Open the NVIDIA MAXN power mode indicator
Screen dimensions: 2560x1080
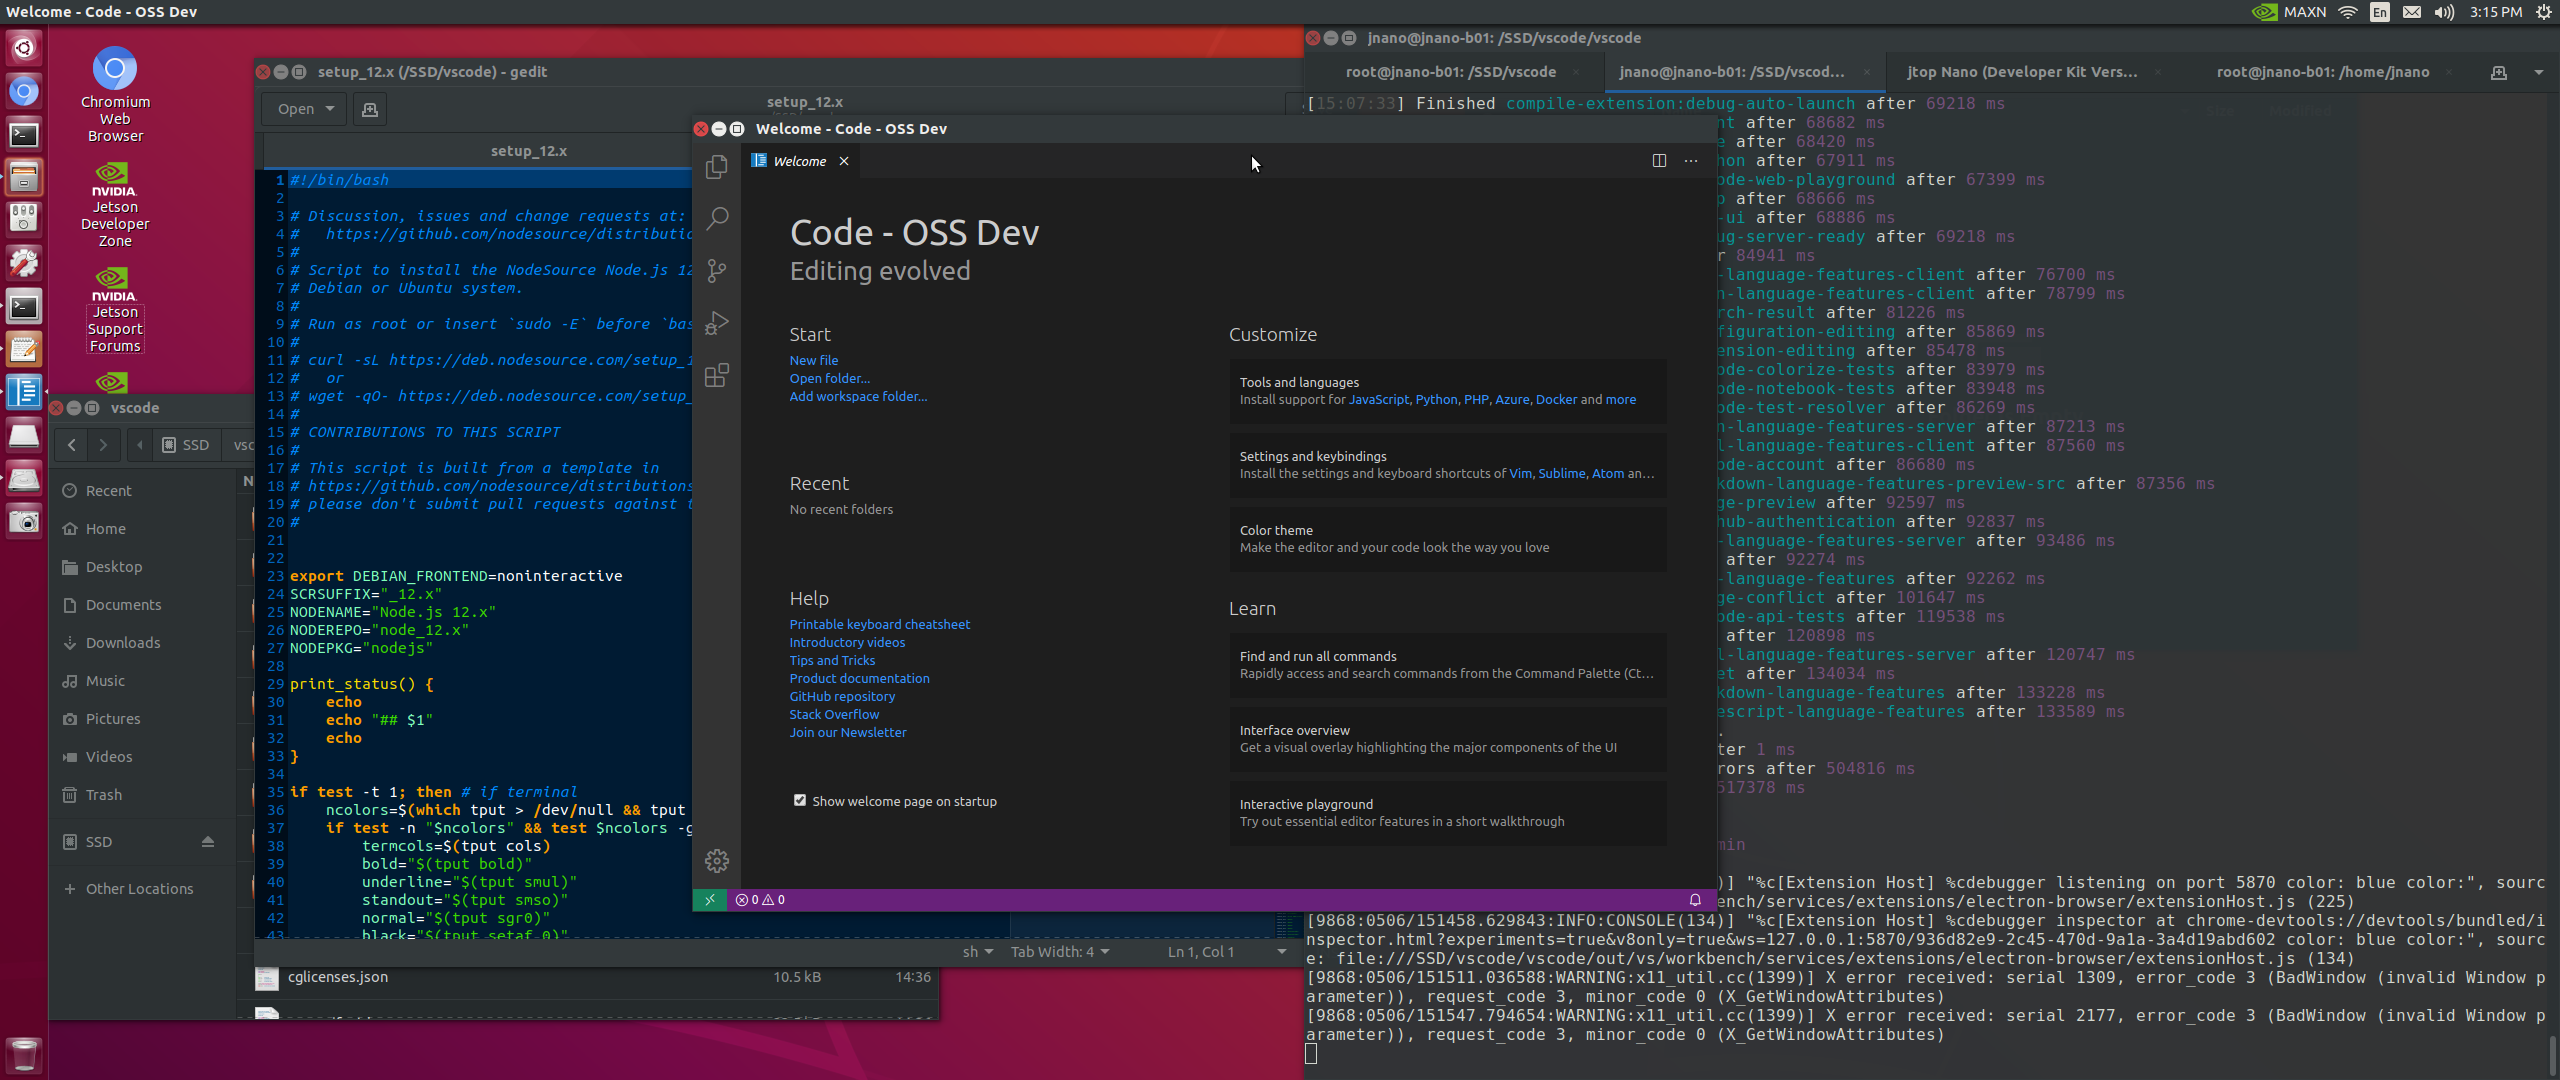[2288, 12]
